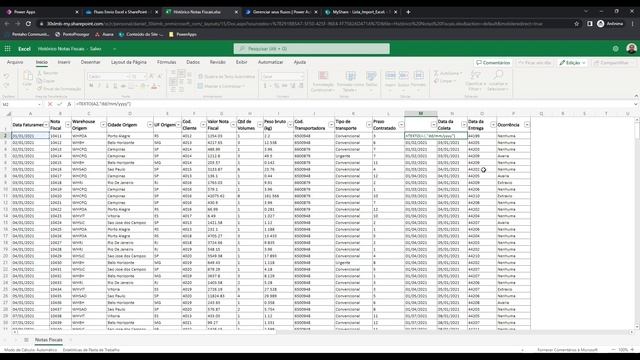This screenshot has height=360, width=640.
Task: Click the user profile picture in the Excel header
Action: coord(631,49)
